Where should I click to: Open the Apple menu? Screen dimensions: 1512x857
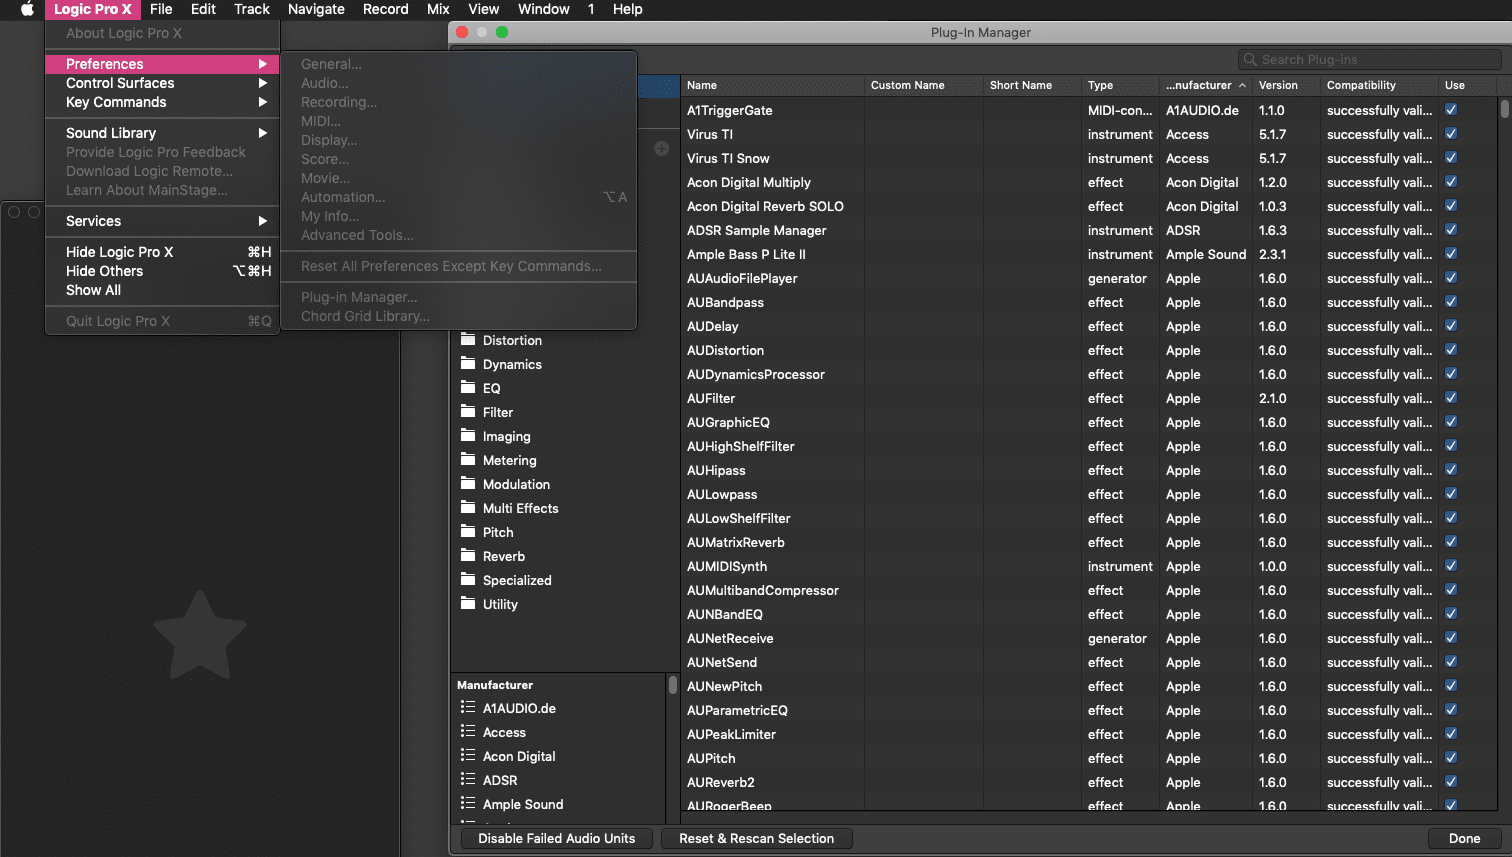click(27, 9)
